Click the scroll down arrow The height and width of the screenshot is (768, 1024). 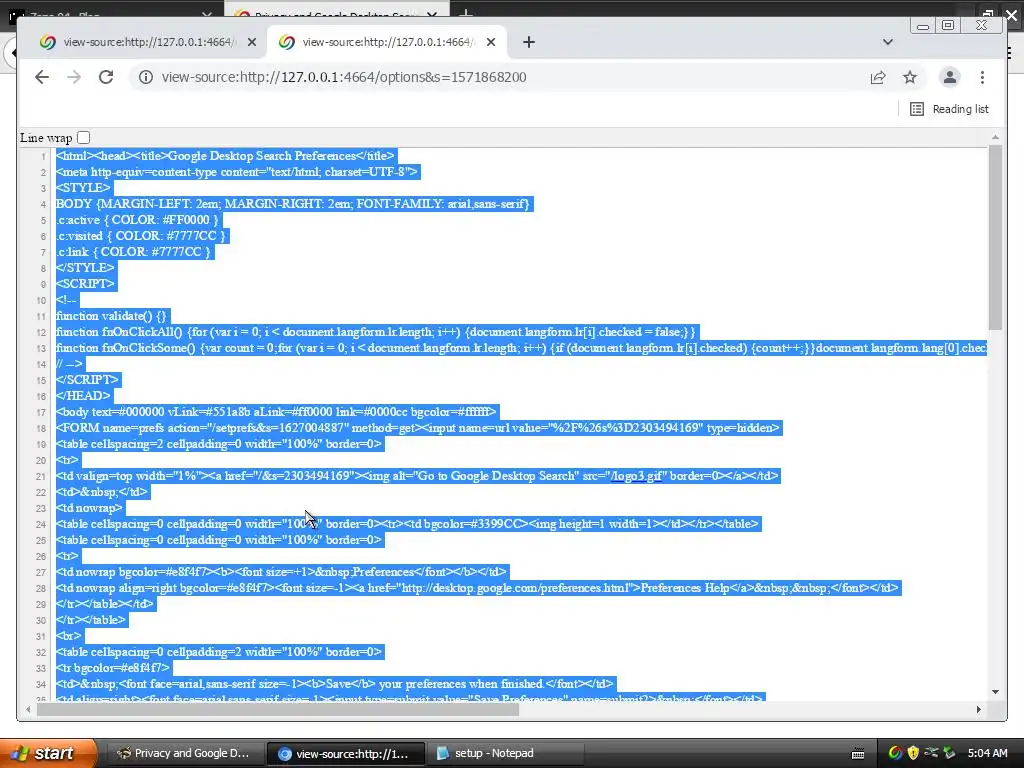click(995, 692)
